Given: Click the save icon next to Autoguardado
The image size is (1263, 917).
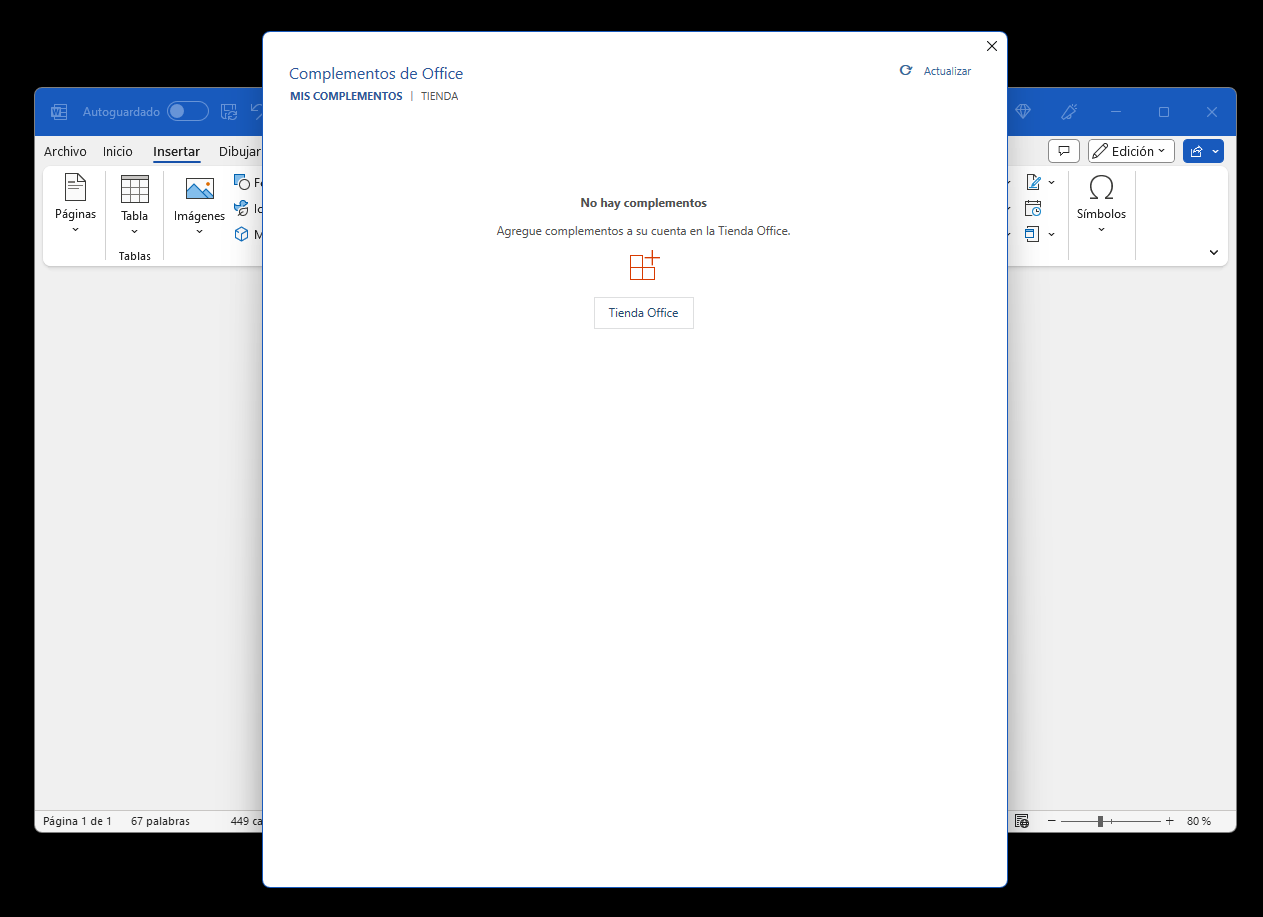Looking at the screenshot, I should coord(229,112).
